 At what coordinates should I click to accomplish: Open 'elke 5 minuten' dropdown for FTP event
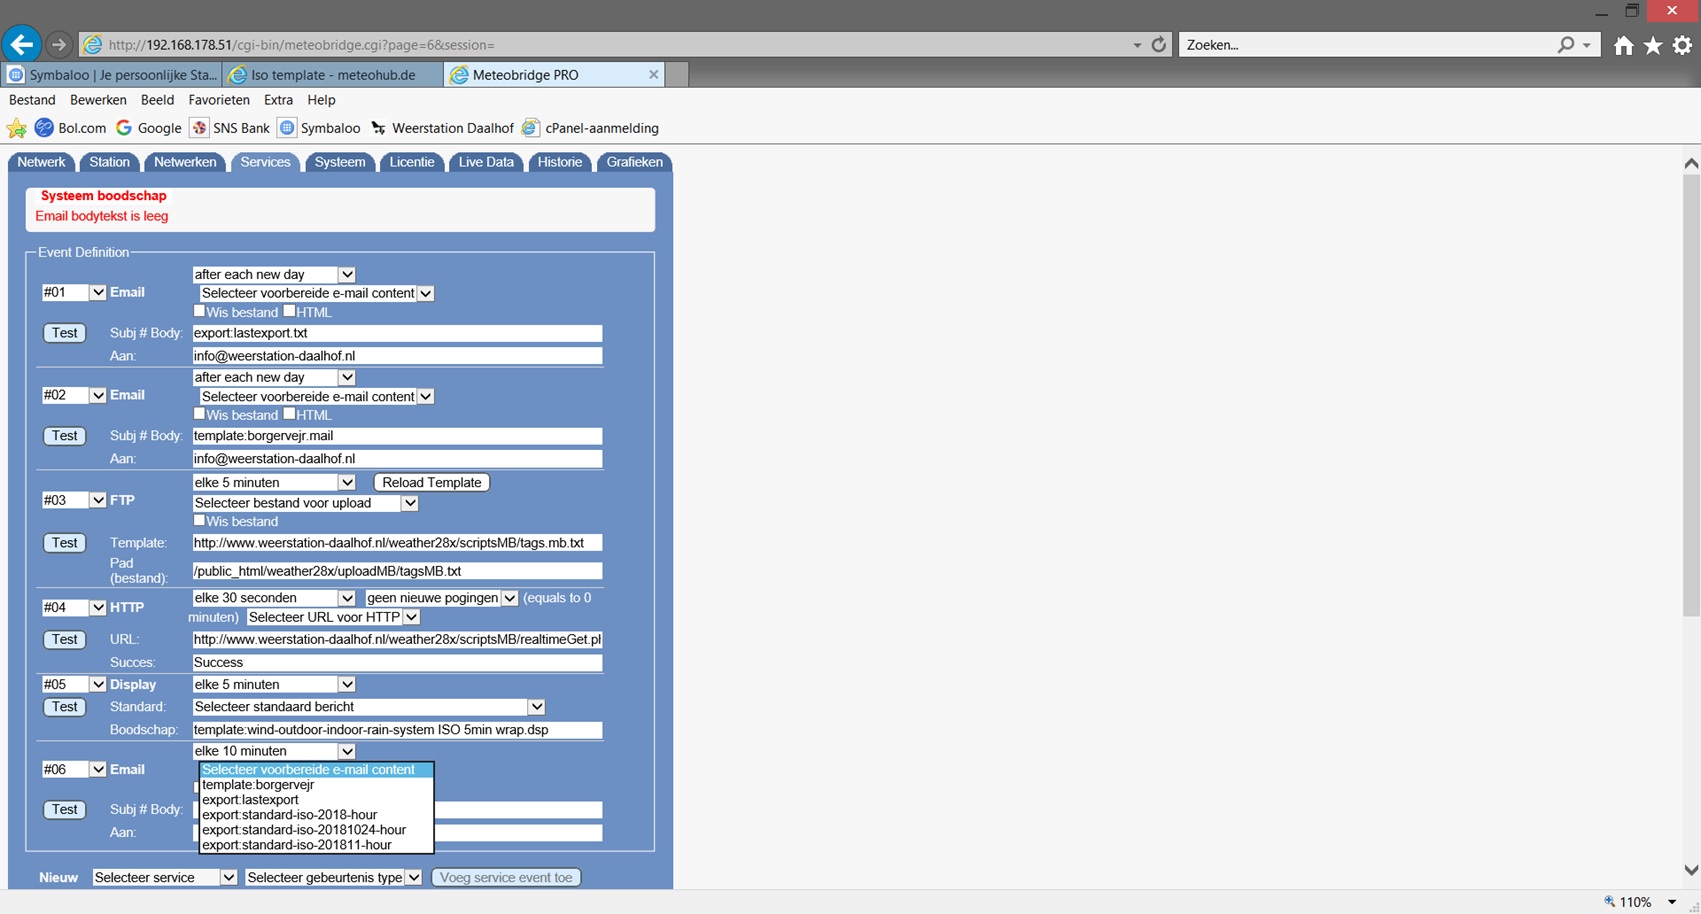coord(274,482)
